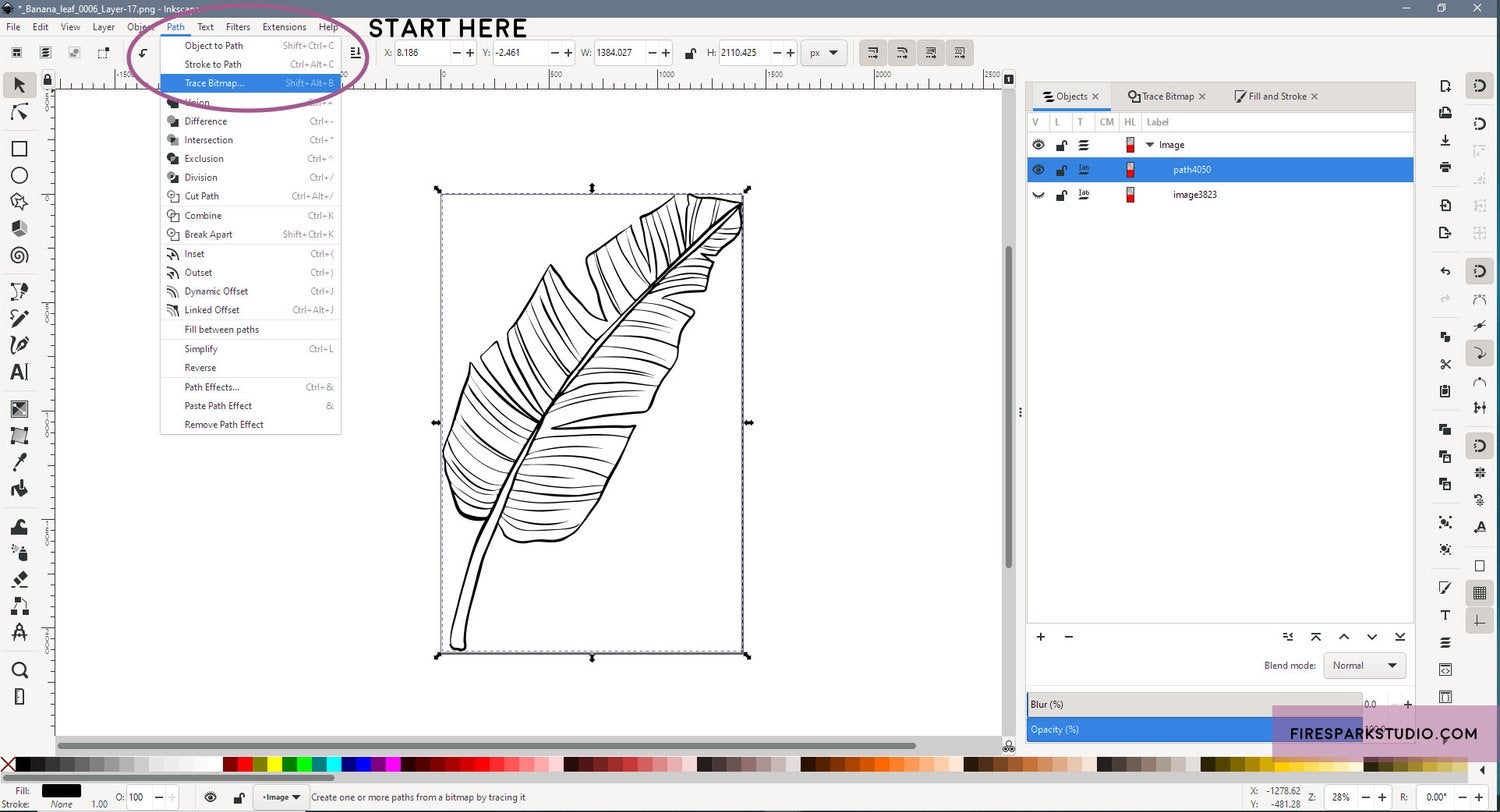1500x812 pixels.
Task: Activate the Zoom magnifier tool
Action: click(19, 669)
